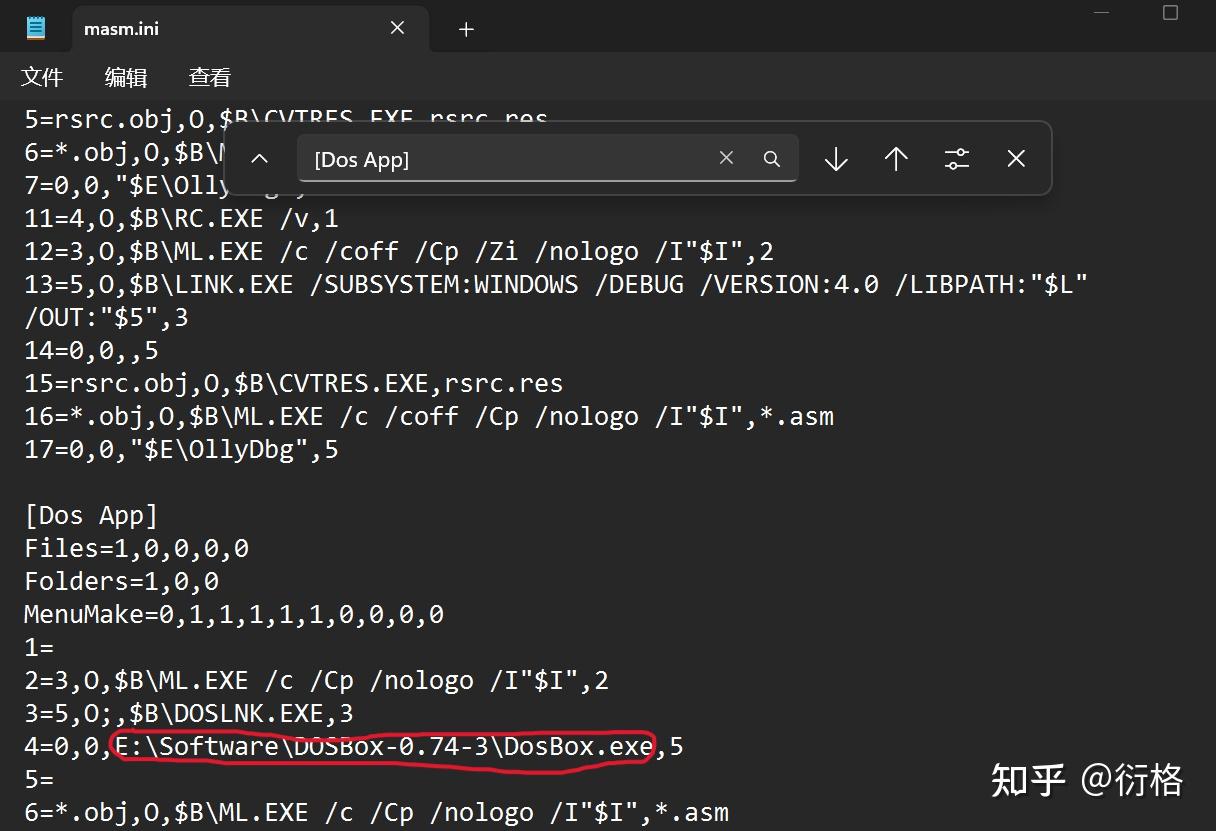
Task: Open a new tab with the plus icon
Action: point(465,29)
